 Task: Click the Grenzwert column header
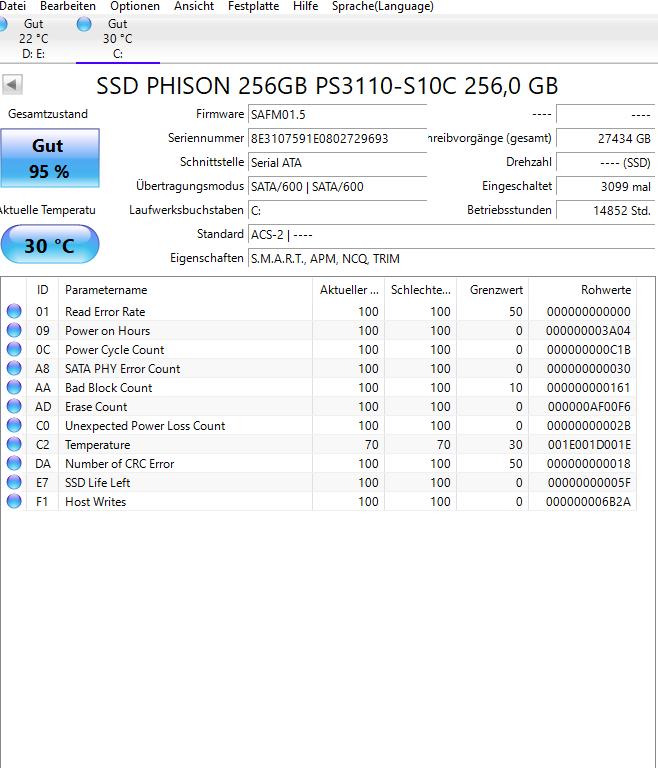[492, 289]
